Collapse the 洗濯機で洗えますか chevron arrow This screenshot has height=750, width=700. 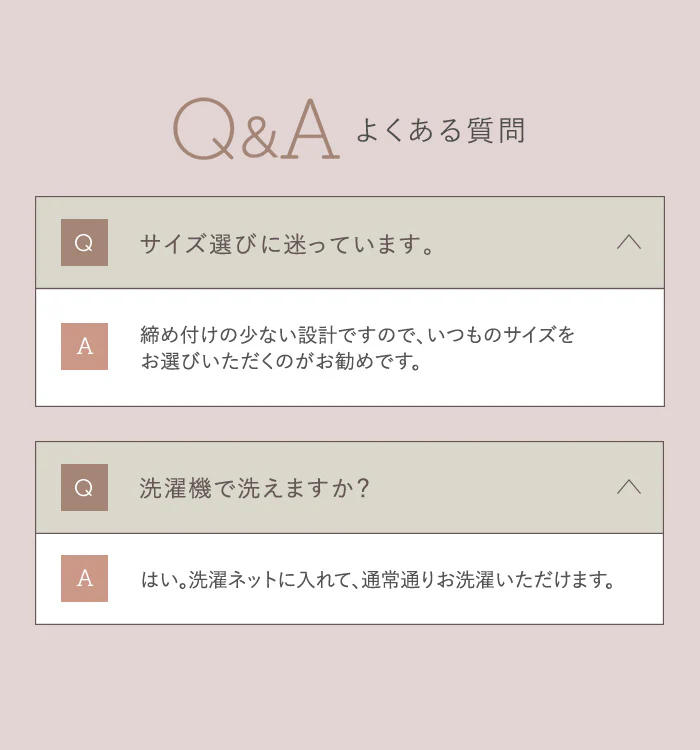[629, 487]
